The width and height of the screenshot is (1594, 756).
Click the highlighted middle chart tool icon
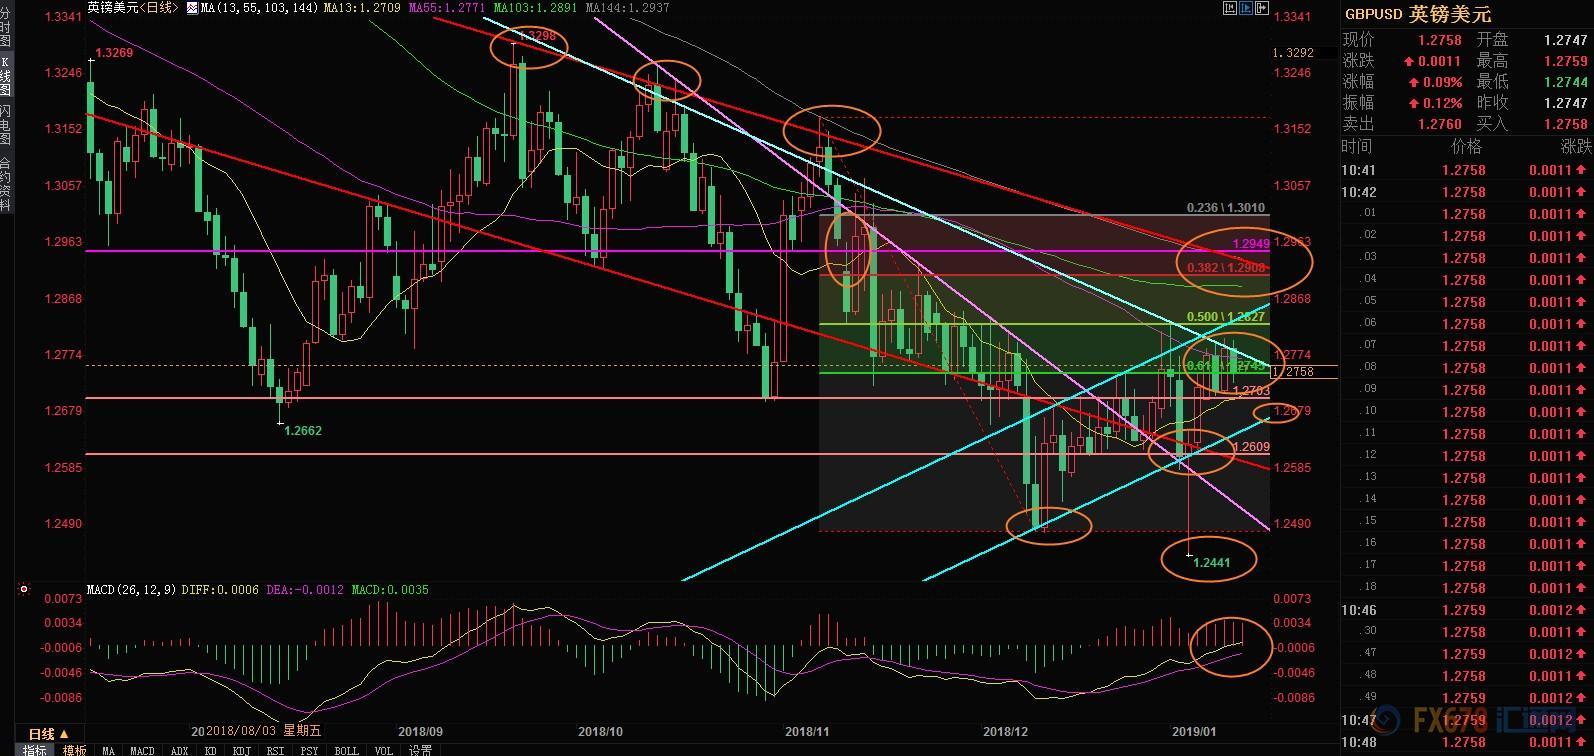(1245, 7)
